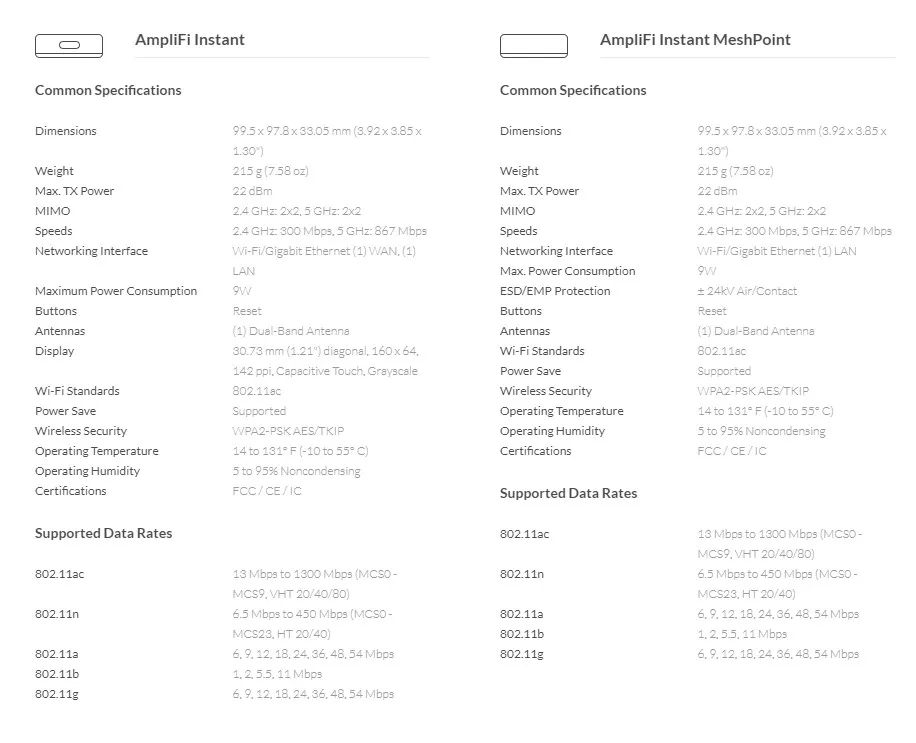Click Common Specifications under Instant MeshPoint
The image size is (916, 743).
[x=573, y=91]
